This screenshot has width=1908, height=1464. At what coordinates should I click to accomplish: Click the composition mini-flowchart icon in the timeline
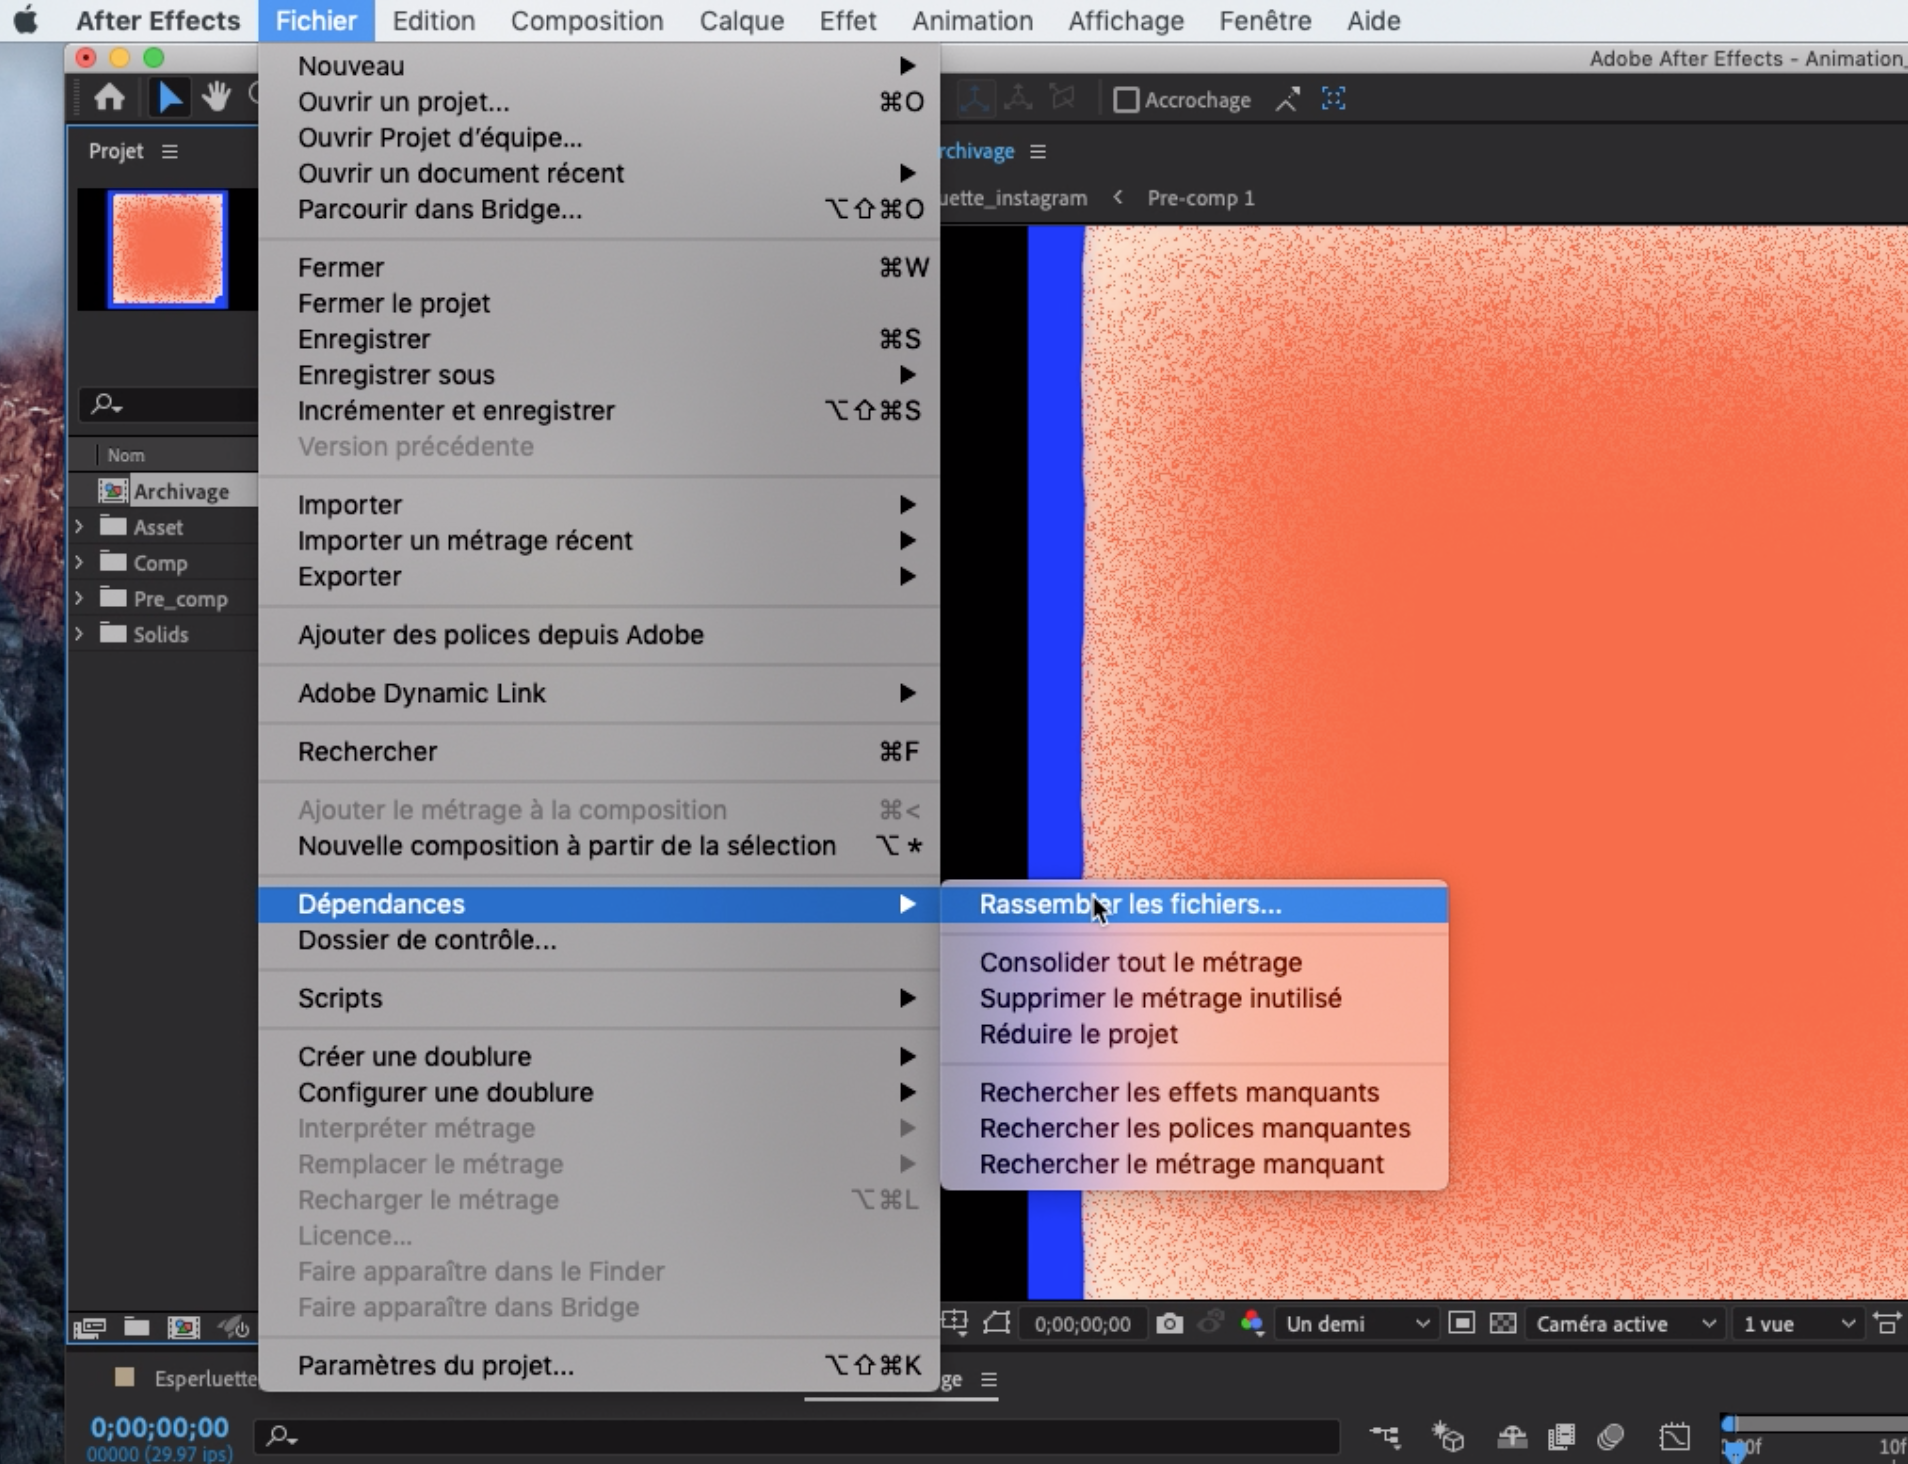pyautogui.click(x=1385, y=1437)
